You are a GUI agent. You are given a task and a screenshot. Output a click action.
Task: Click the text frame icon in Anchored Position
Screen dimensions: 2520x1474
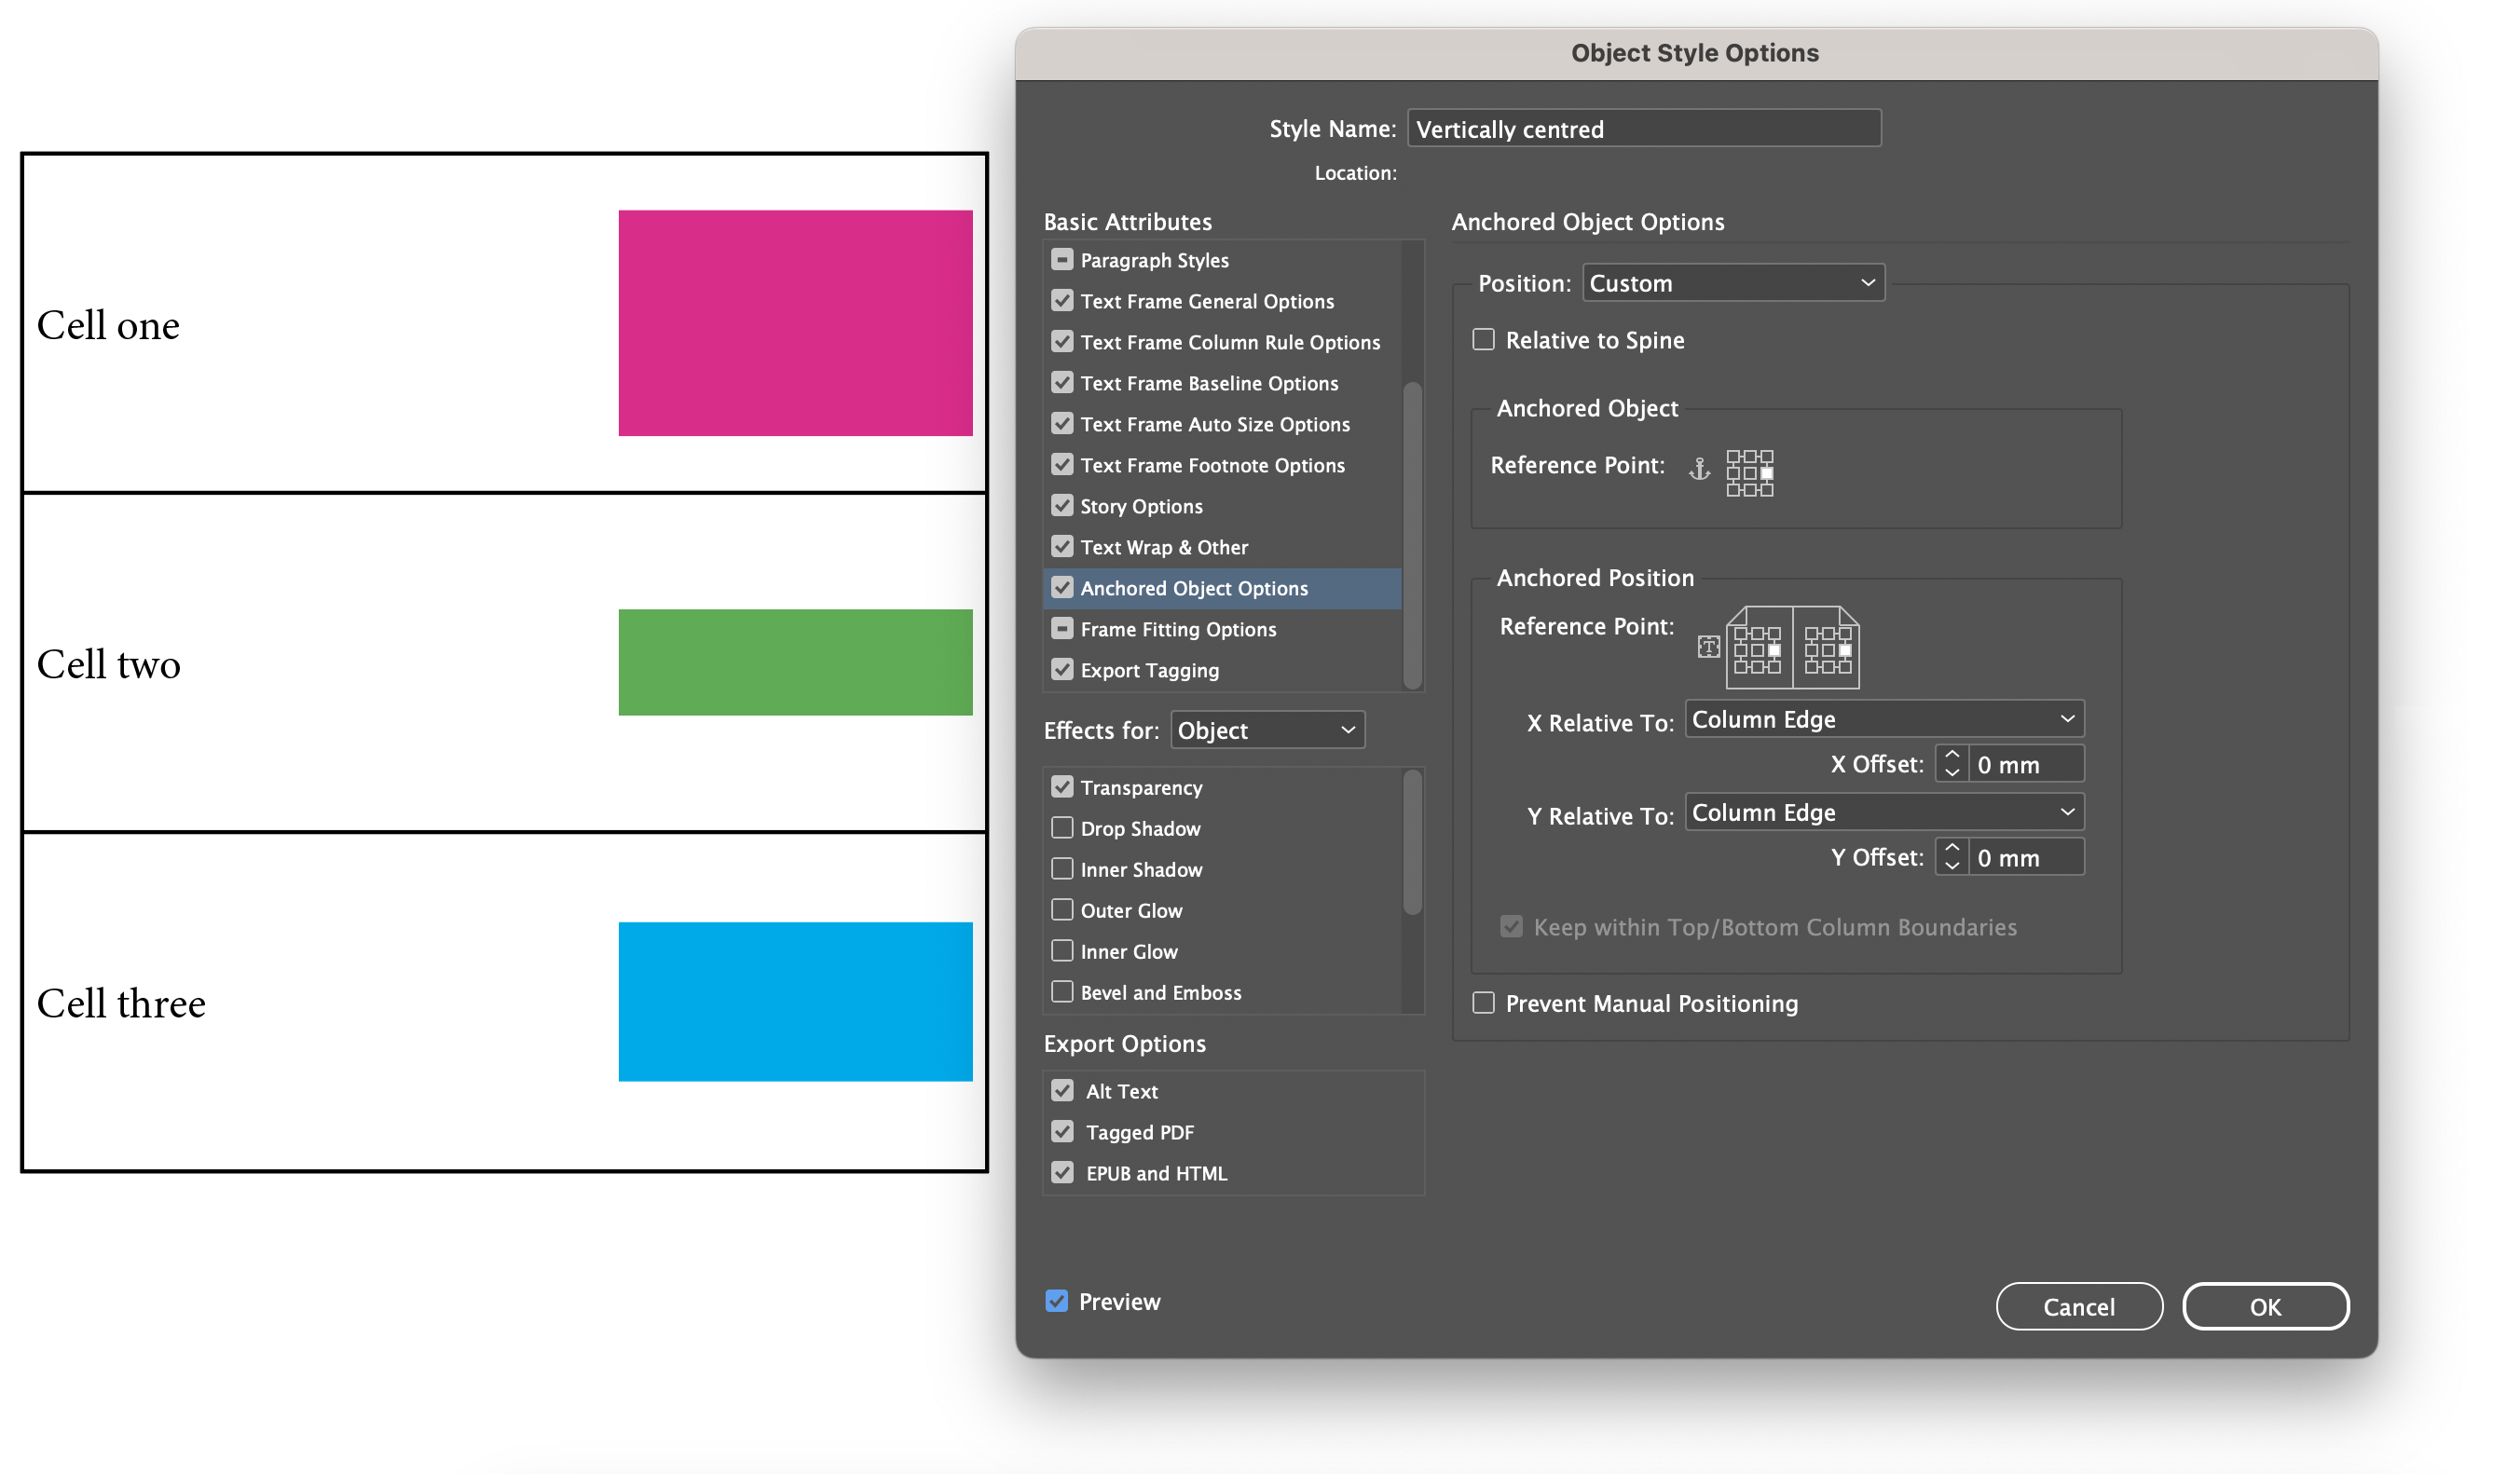coord(1710,648)
